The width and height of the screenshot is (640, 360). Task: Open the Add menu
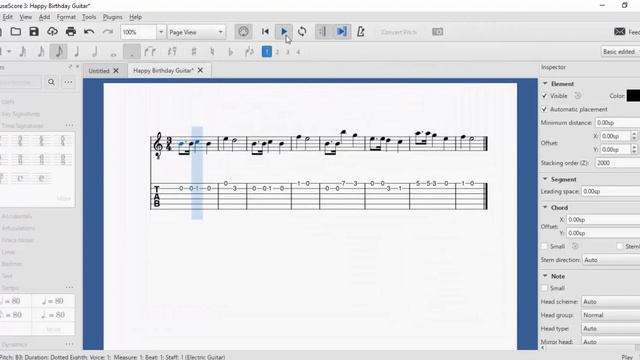coord(44,17)
